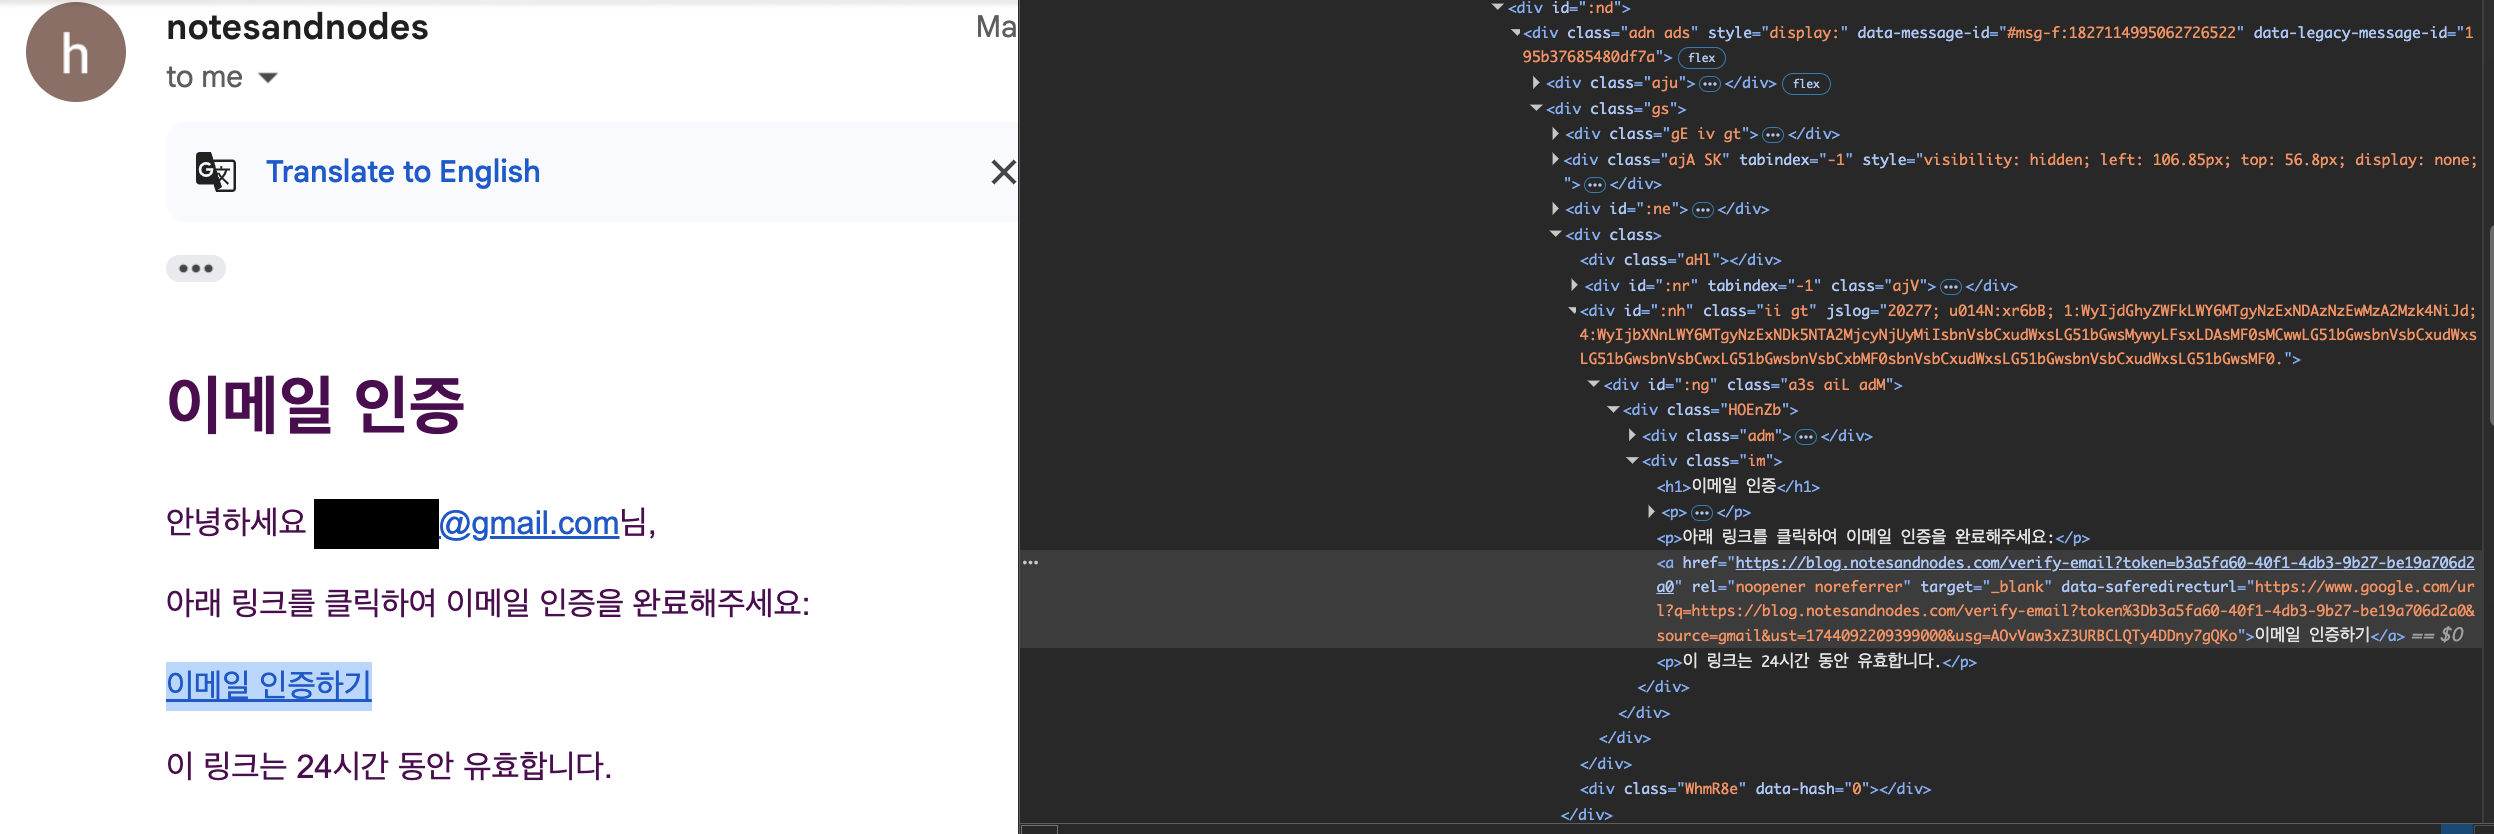Click ellipsis in the div id=":ne"
The image size is (2494, 834).
1703,210
